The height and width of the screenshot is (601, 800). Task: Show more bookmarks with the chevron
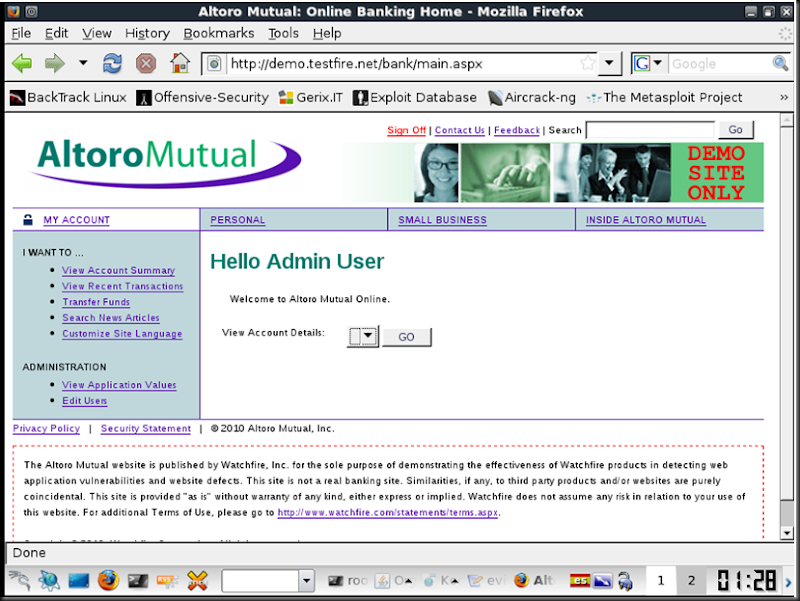coord(784,97)
